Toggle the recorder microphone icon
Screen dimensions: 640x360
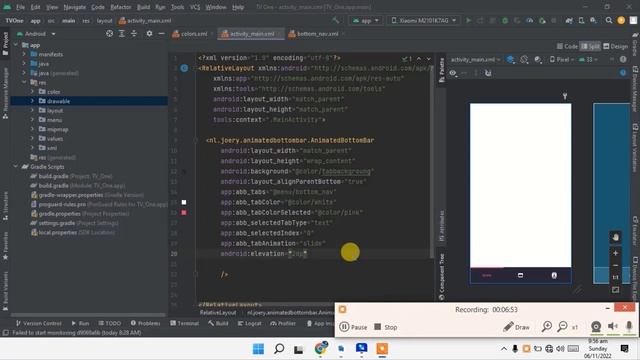tap(629, 326)
